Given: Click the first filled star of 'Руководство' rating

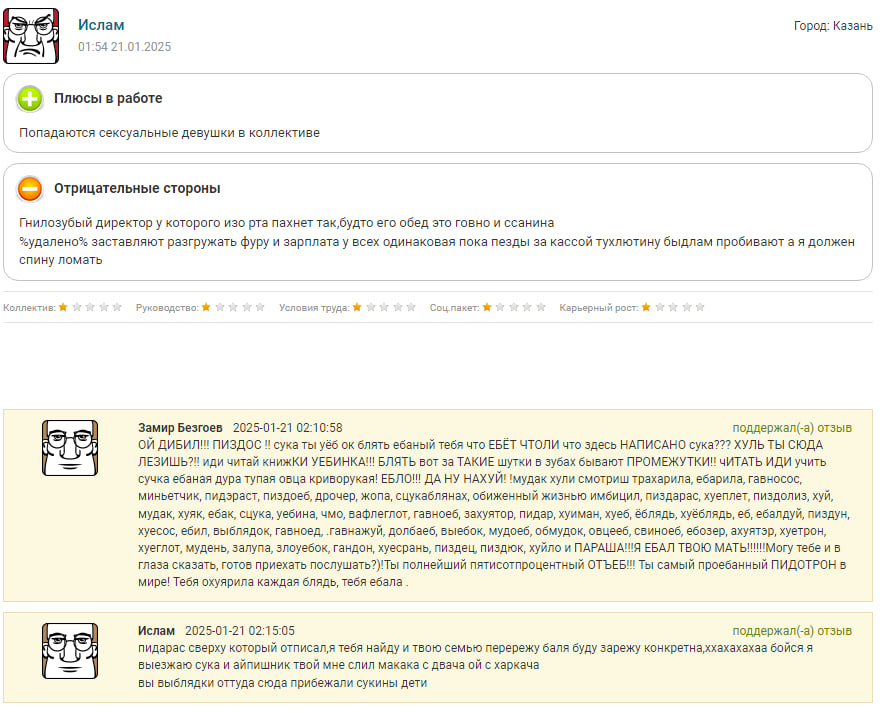Looking at the screenshot, I should [206, 307].
